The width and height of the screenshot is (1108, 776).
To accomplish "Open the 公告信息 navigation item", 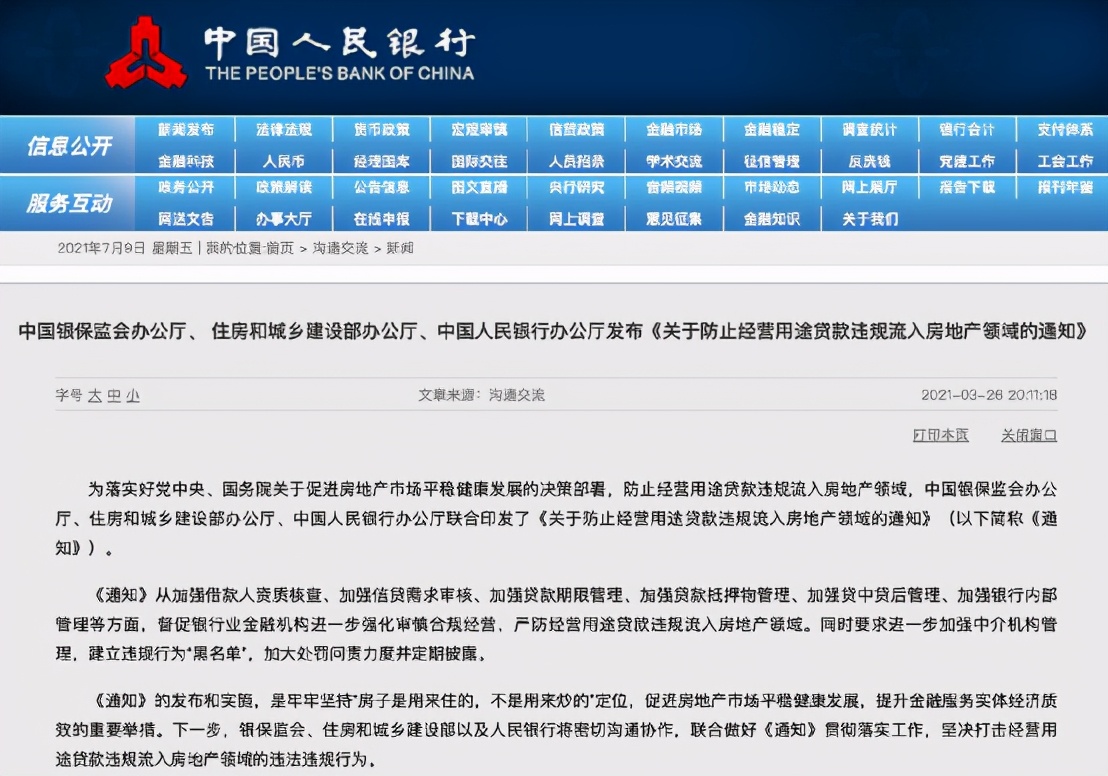I will (x=381, y=188).
